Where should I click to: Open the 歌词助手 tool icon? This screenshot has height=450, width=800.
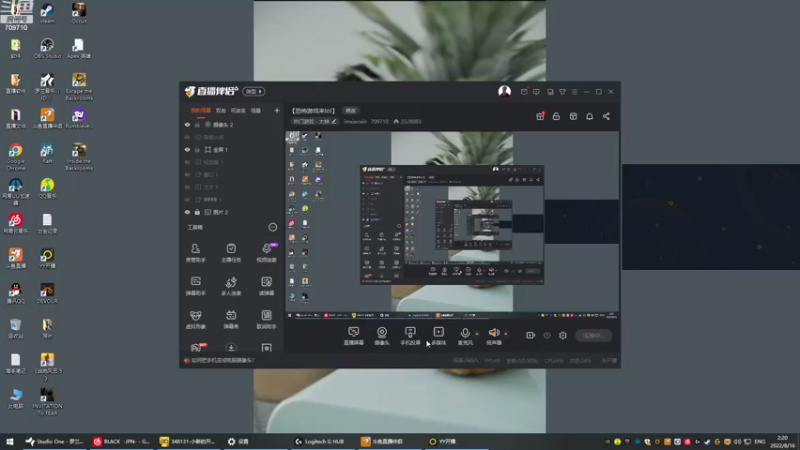(266, 319)
